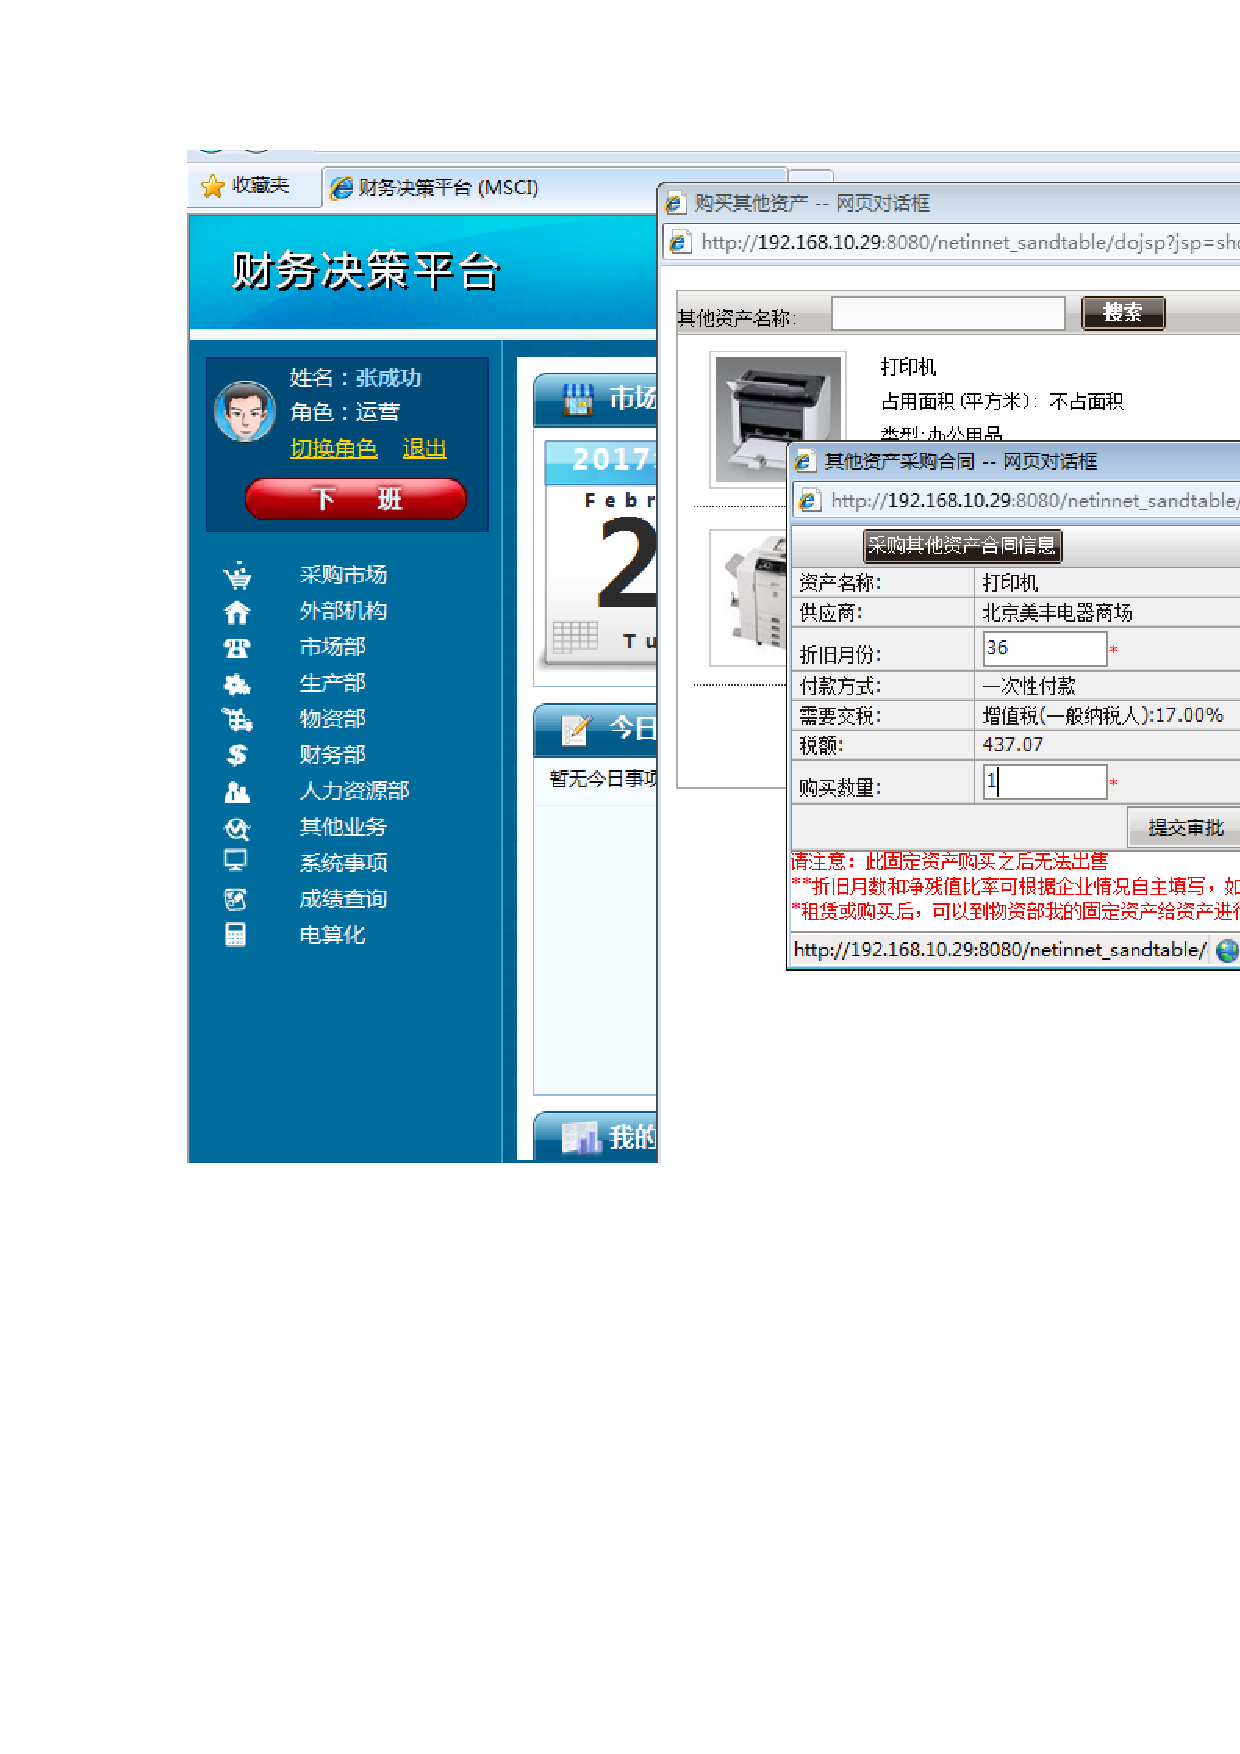Screen dimensions: 1240x1754
Task: Click the 暂无今日事项 text
Action: pos(603,778)
